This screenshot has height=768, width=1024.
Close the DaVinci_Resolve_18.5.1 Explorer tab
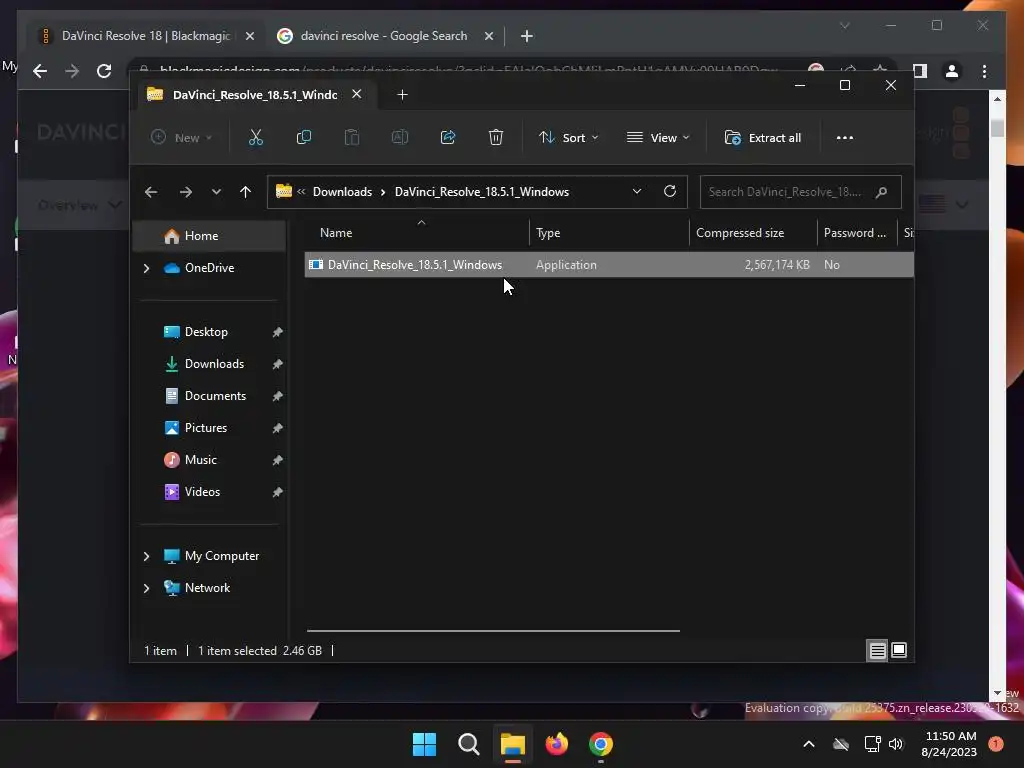[357, 94]
